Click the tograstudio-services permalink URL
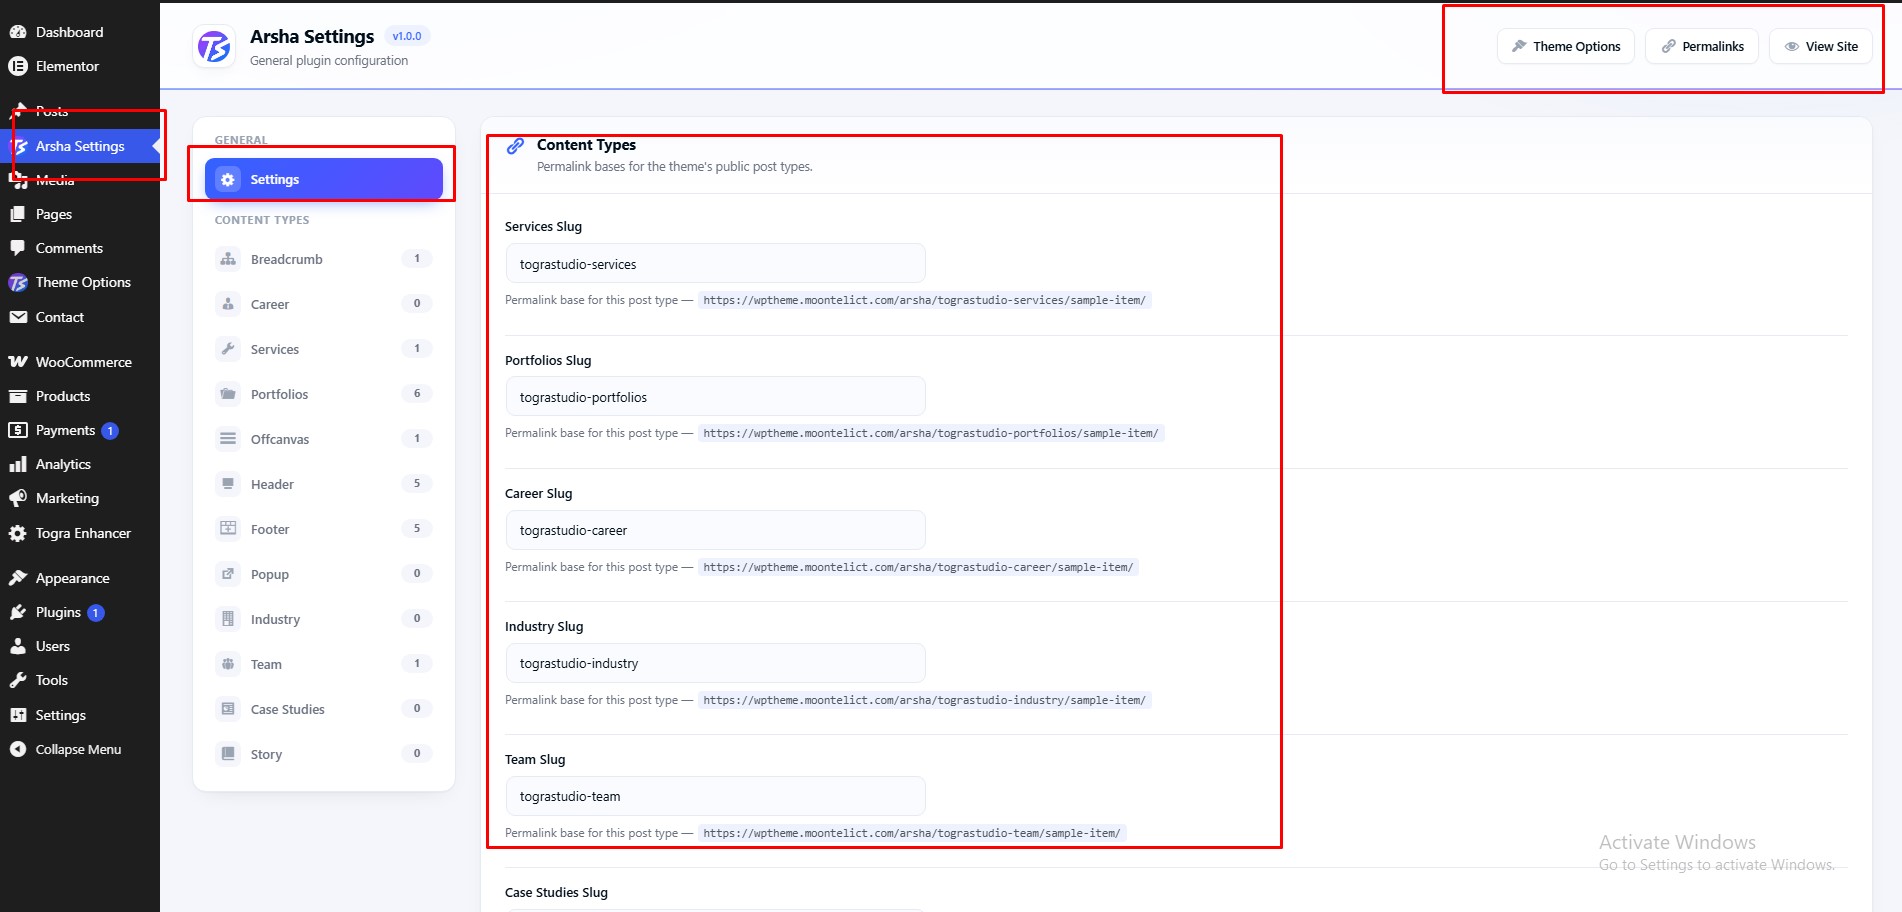The height and width of the screenshot is (912, 1902). (924, 300)
